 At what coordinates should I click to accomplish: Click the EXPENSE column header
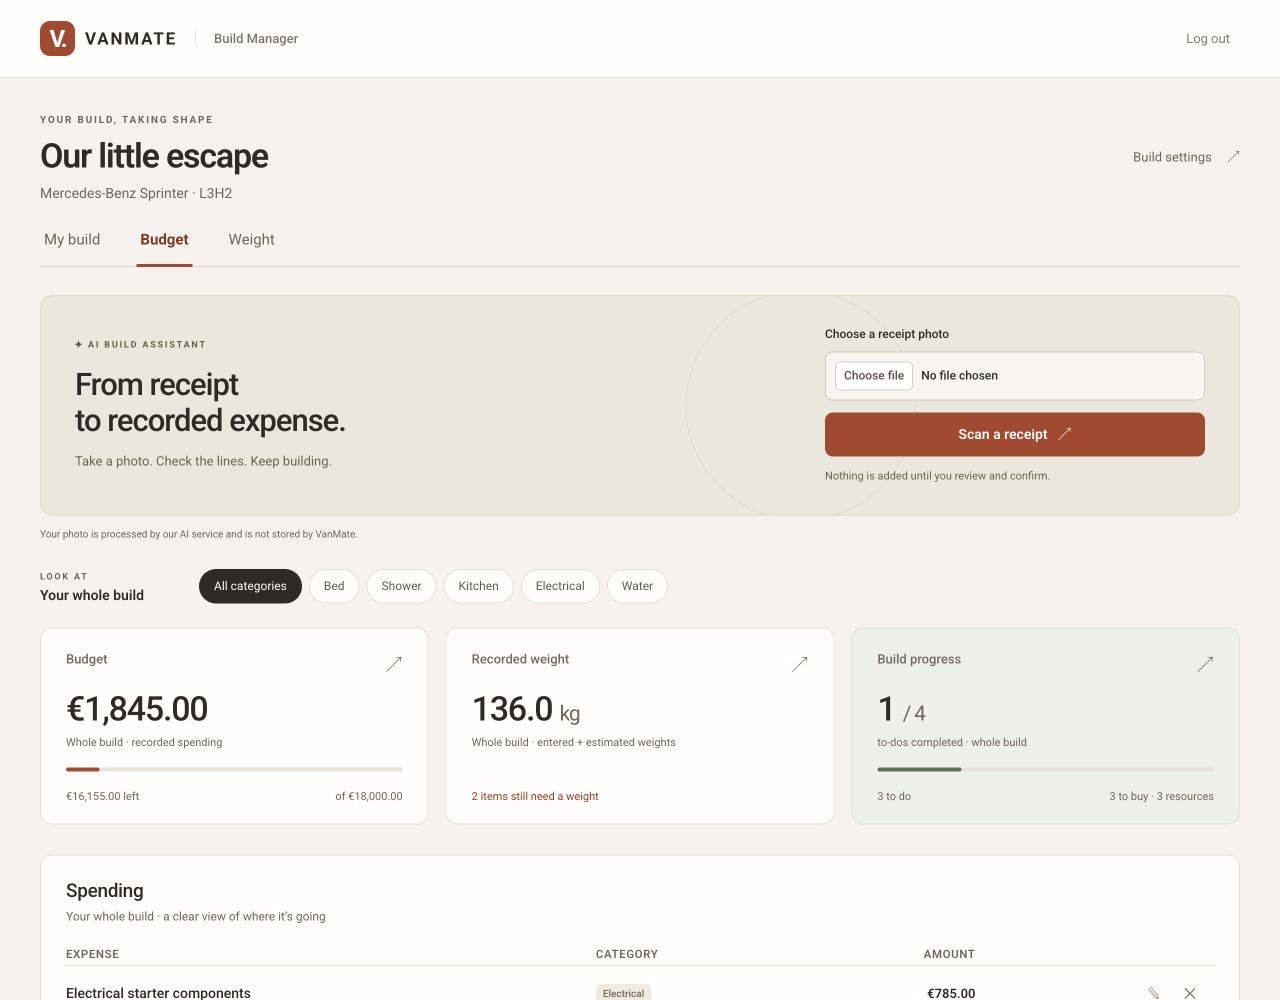(x=92, y=954)
